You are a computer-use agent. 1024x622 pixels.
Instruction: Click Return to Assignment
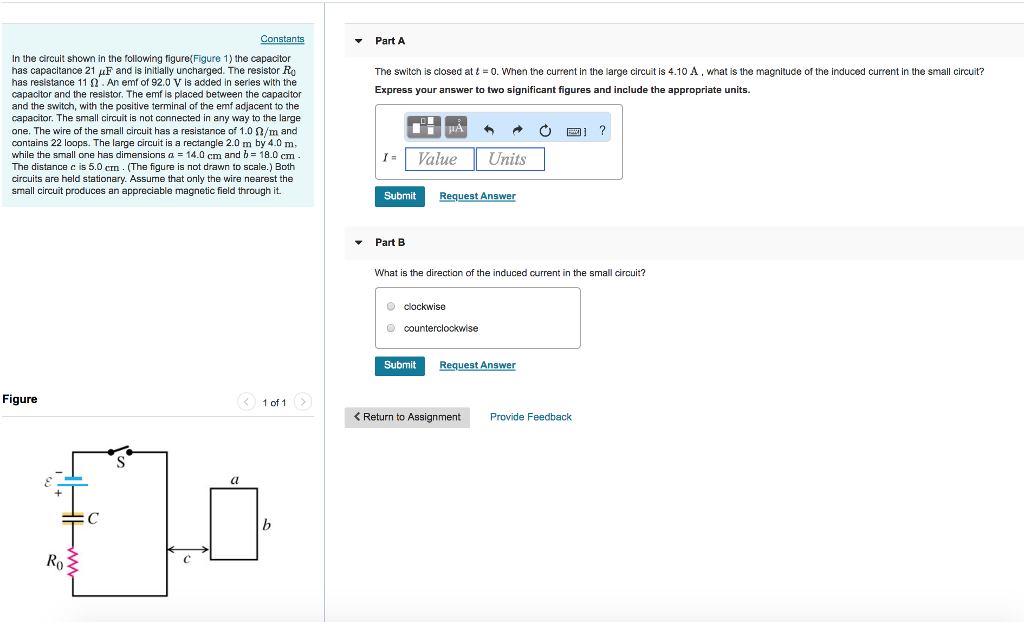(407, 416)
